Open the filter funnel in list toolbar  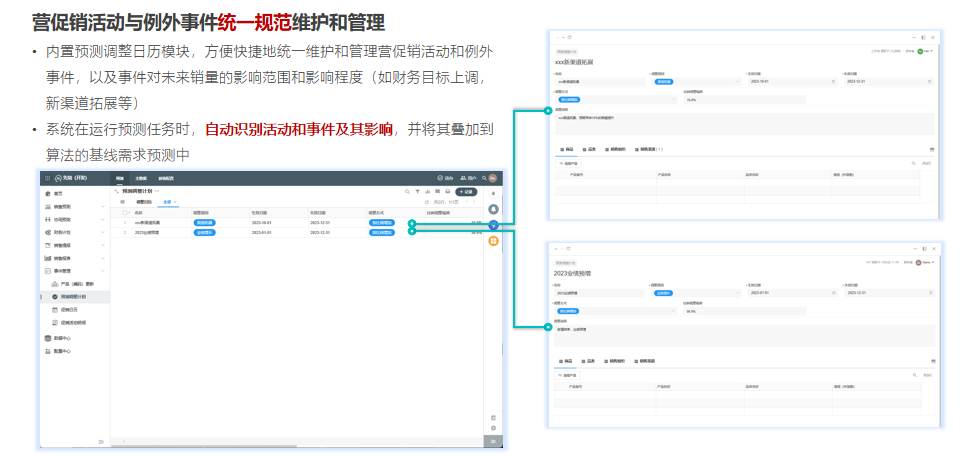[418, 192]
